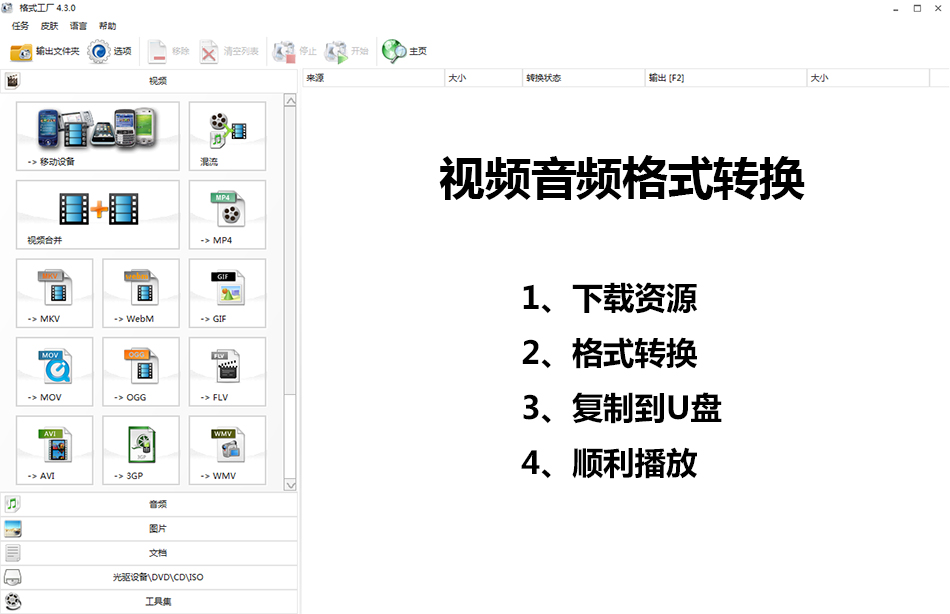Convert to FLV format
Screen dimensions: 950x614
pos(227,372)
